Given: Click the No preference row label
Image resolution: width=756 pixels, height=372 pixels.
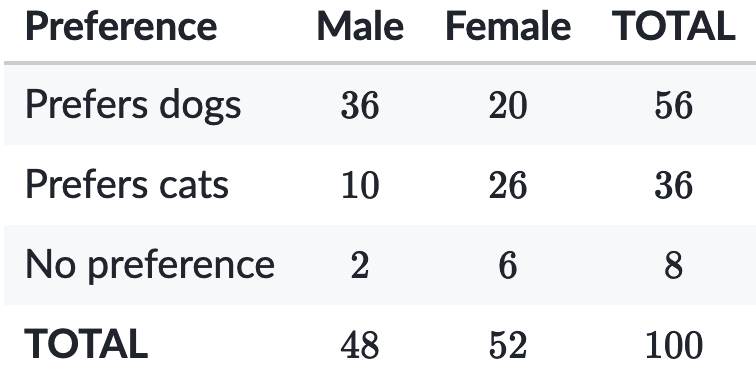Looking at the screenshot, I should point(150,265).
